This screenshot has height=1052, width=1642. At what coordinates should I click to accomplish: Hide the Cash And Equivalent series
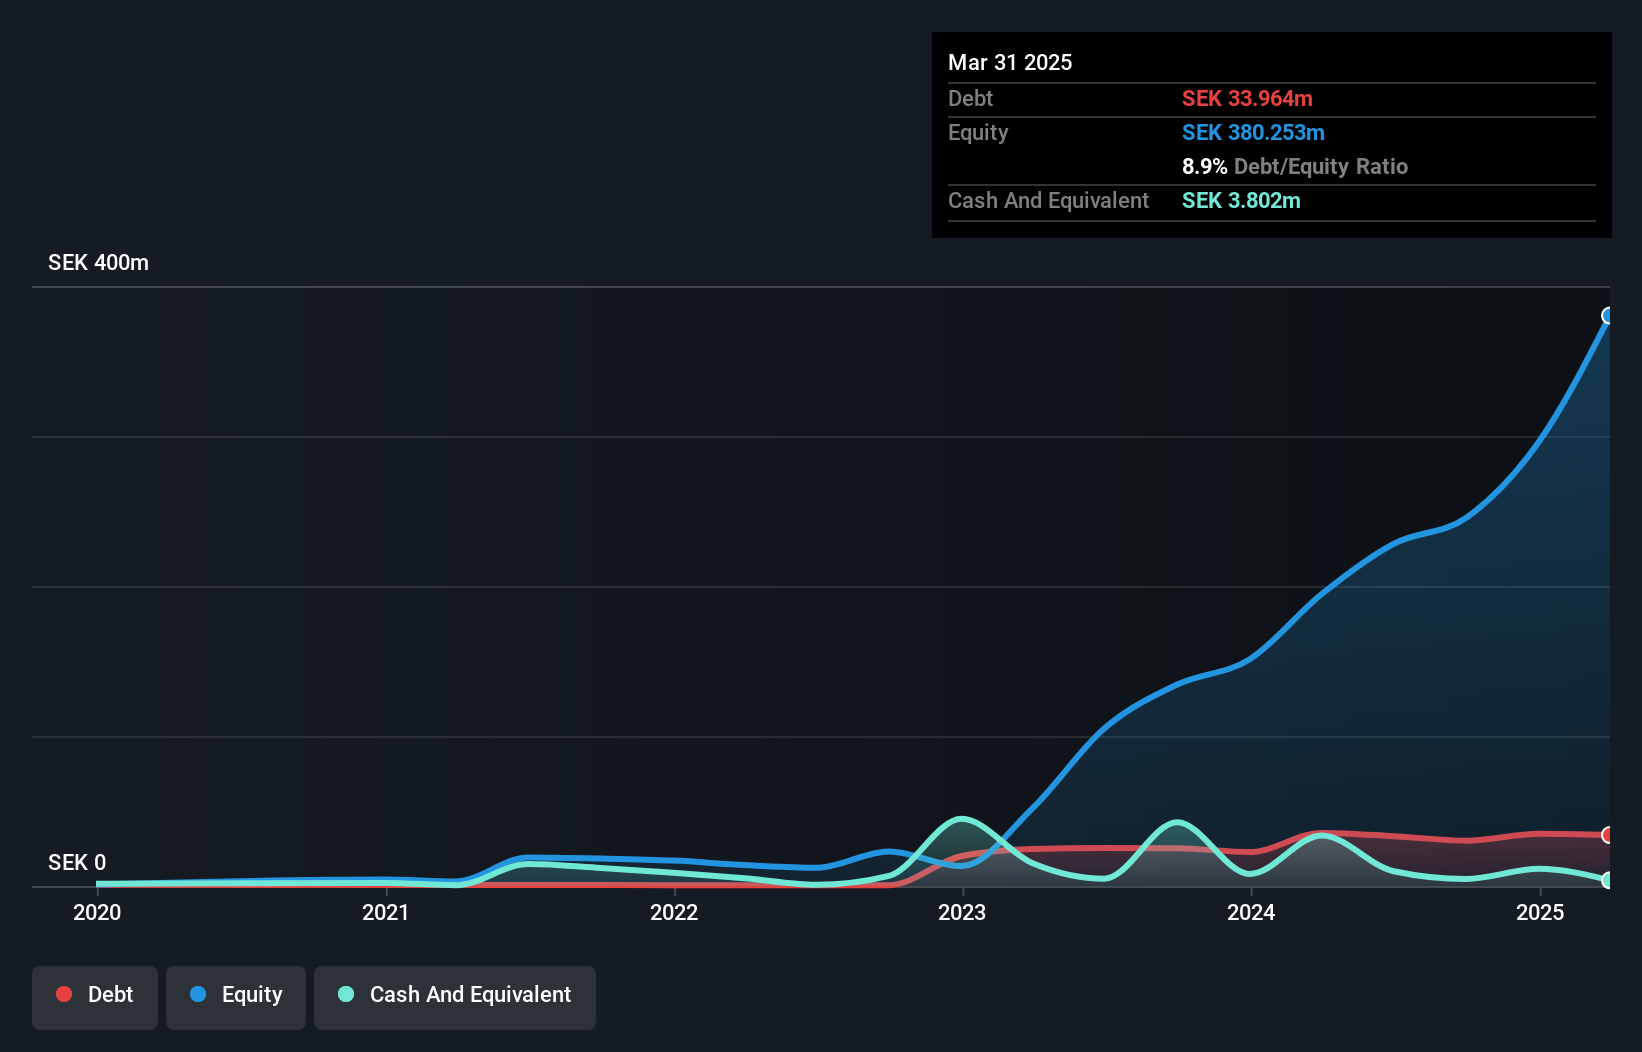pos(455,996)
